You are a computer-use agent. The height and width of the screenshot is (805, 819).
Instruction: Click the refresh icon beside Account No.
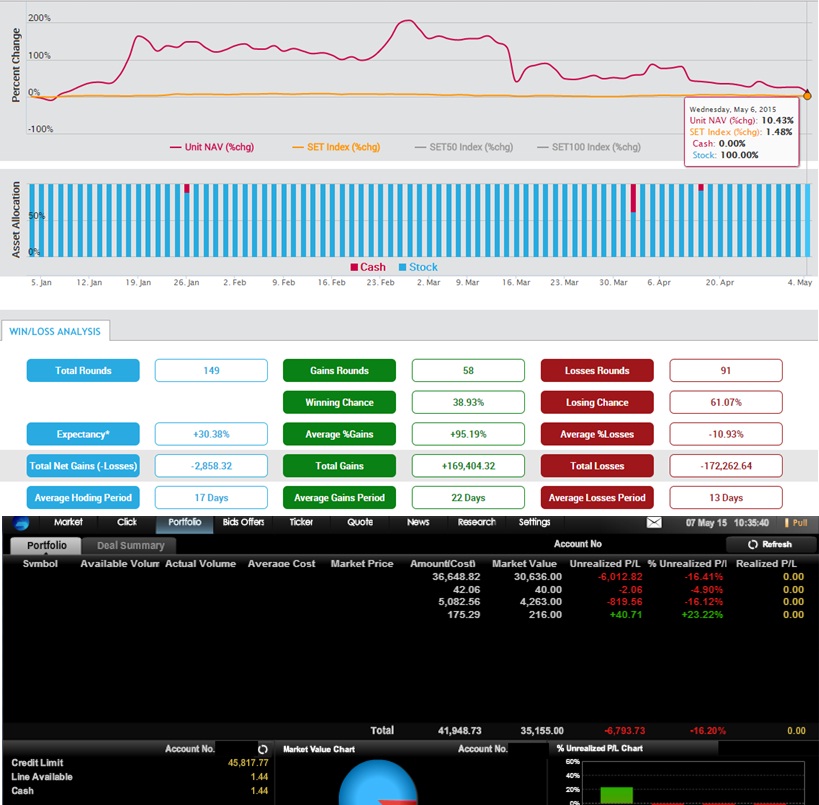(x=263, y=749)
